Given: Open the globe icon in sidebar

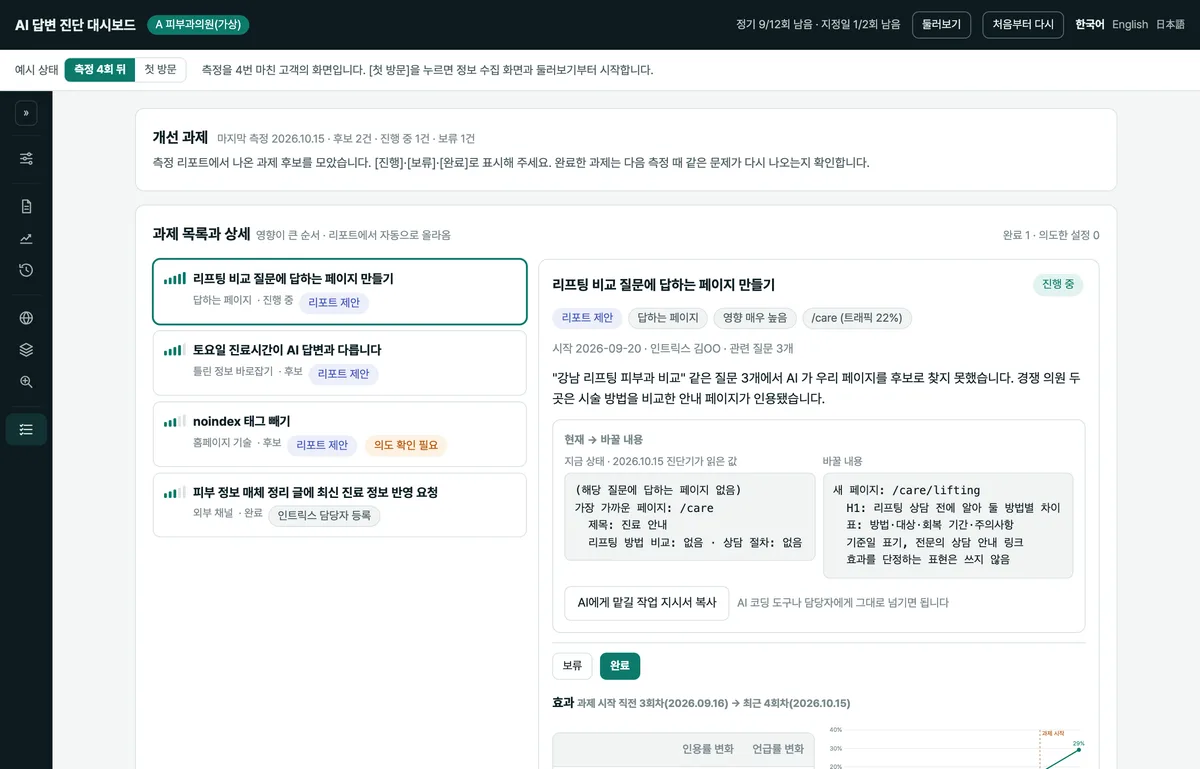Looking at the screenshot, I should tap(26, 318).
